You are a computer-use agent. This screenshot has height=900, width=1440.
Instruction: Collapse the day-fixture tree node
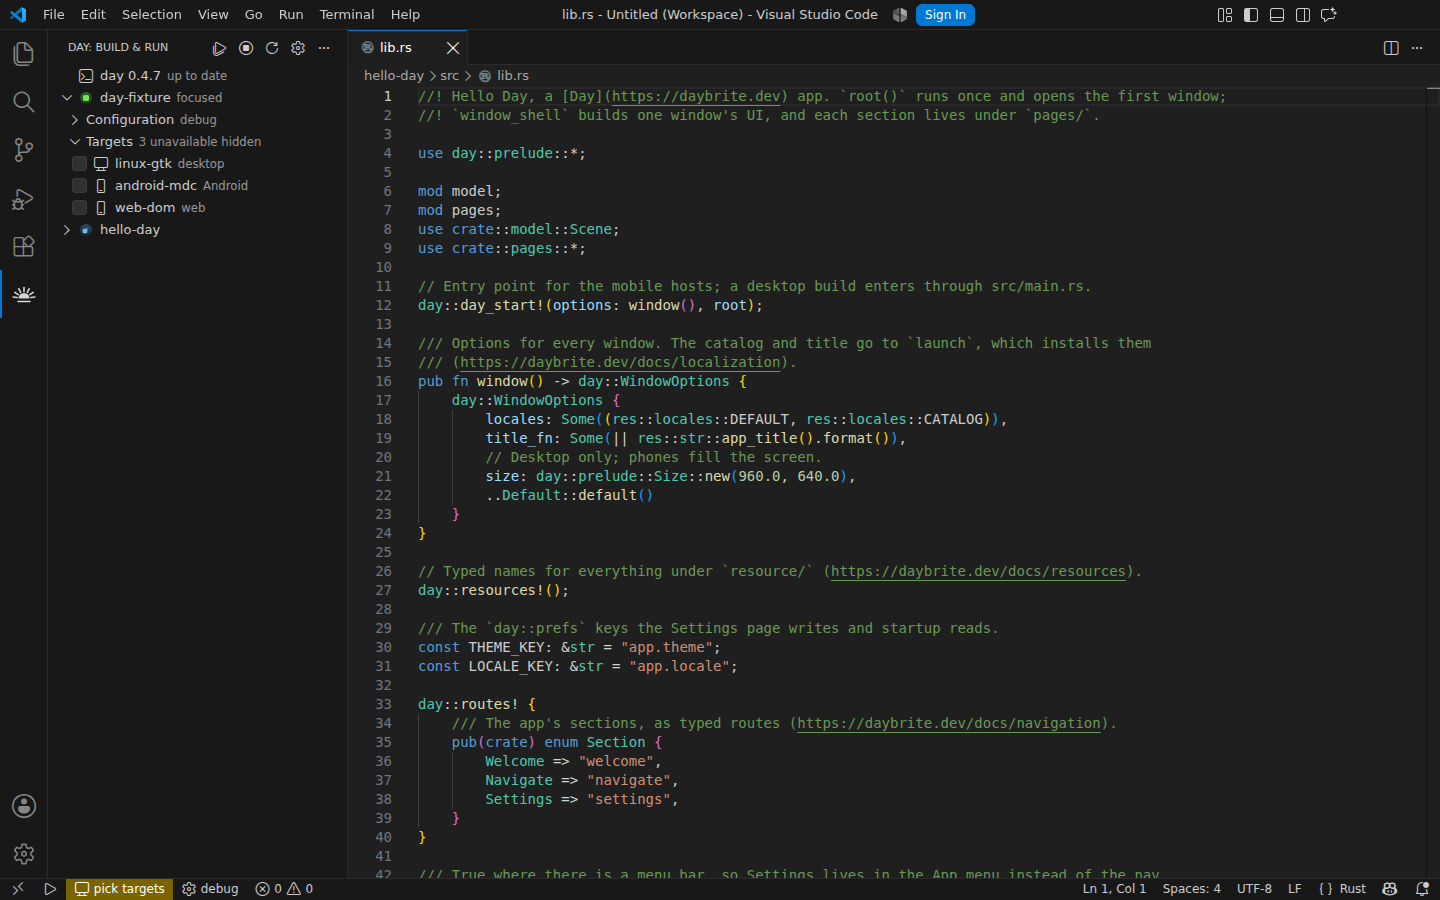click(x=67, y=98)
